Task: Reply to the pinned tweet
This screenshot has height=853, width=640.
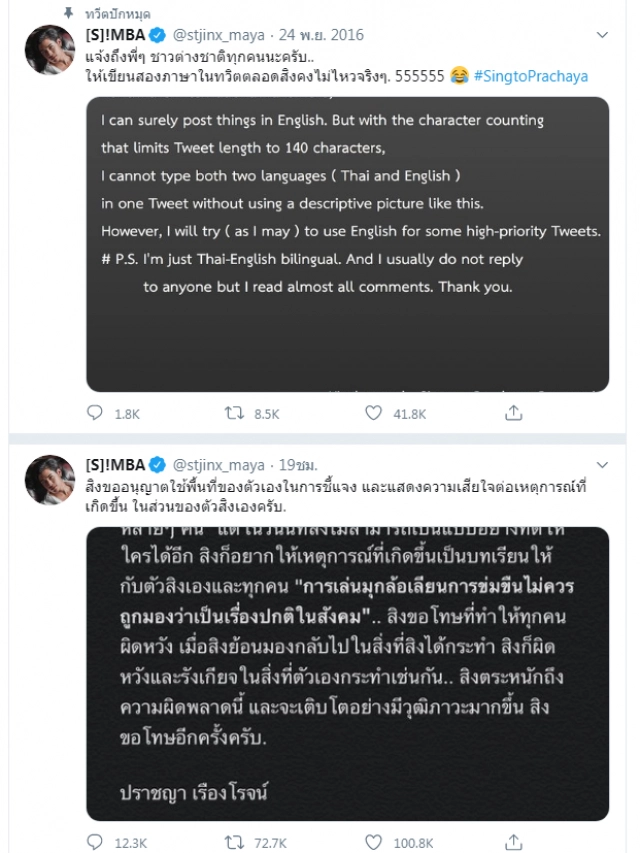Action: [x=95, y=411]
